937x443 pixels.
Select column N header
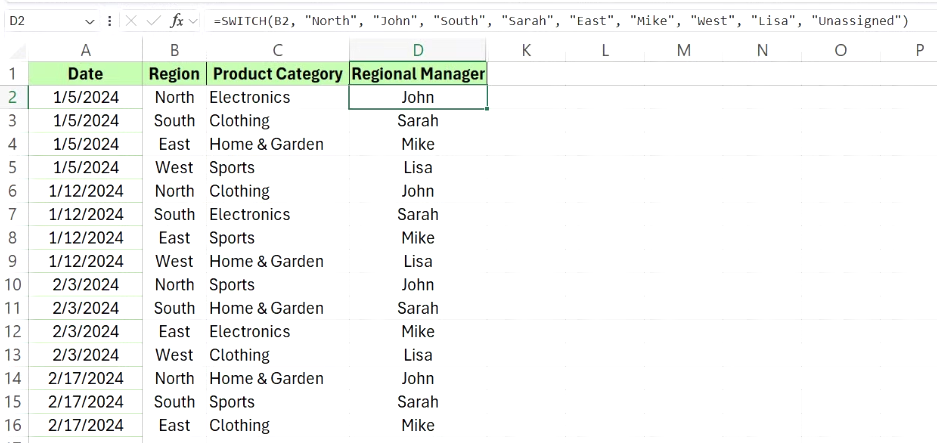(763, 50)
